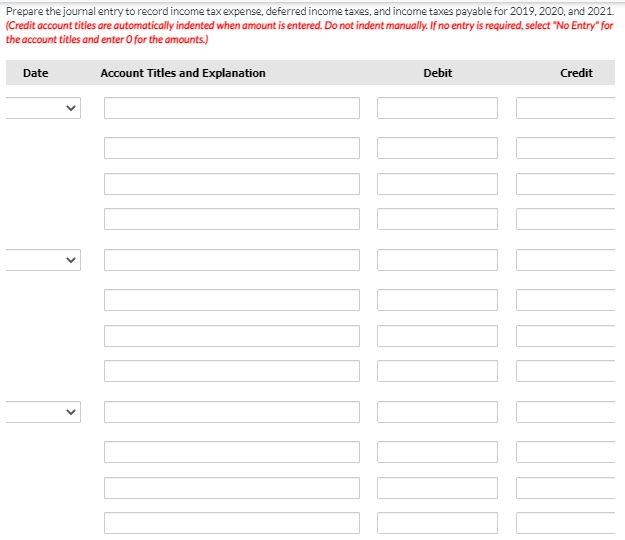
Task: Click second entry's fourth account title field
Action: pos(232,371)
